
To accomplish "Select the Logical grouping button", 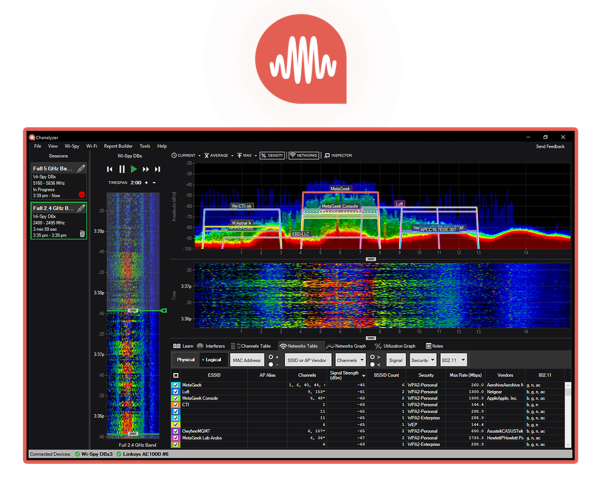I will point(213,360).
